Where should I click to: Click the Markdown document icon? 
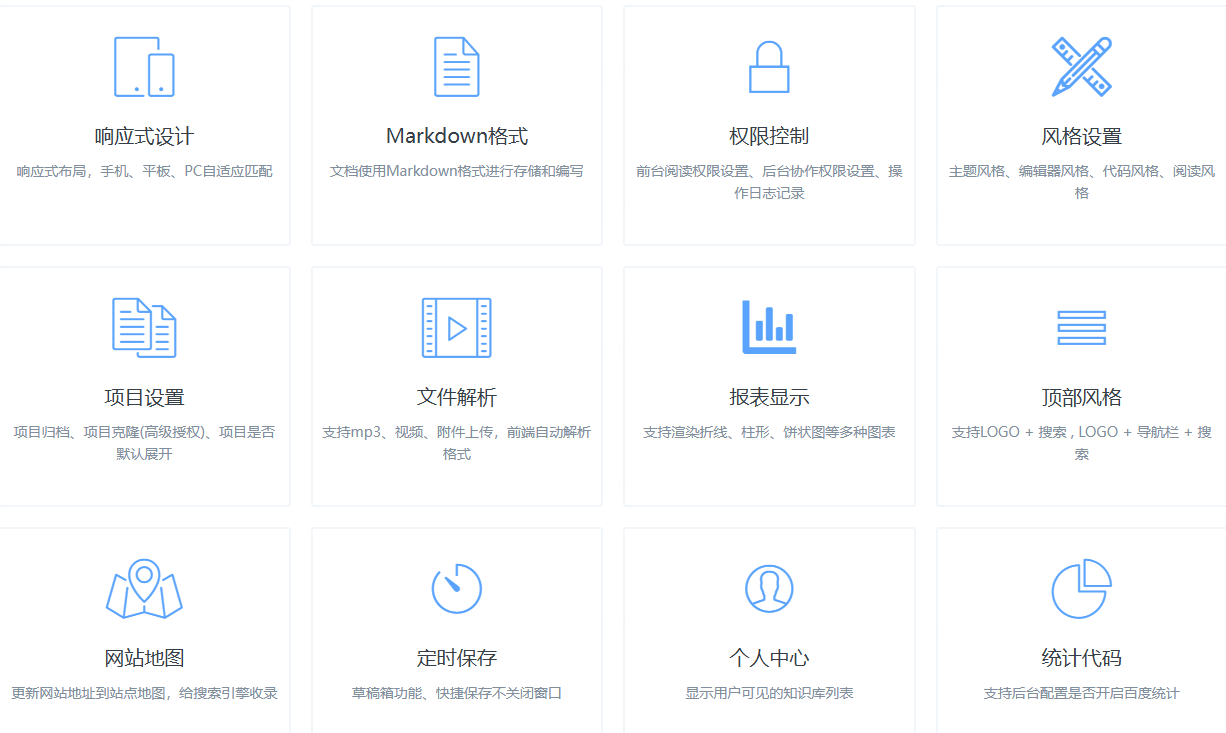click(456, 67)
